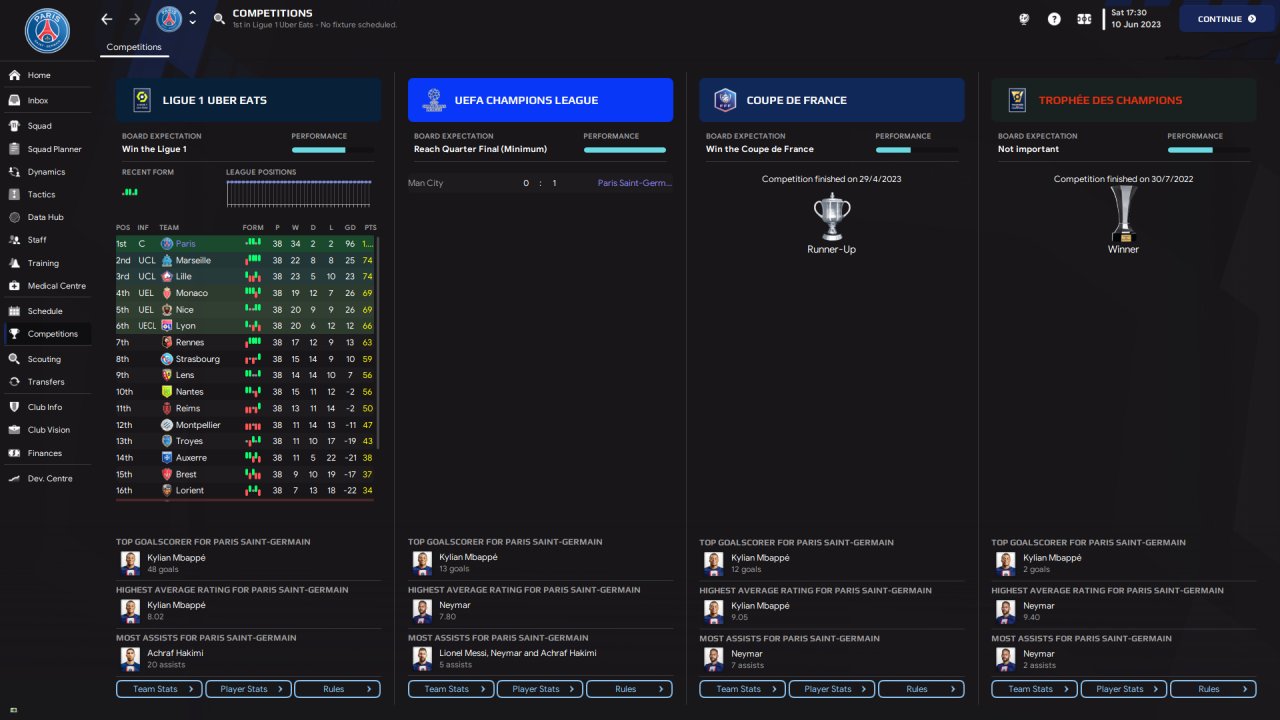The width and height of the screenshot is (1280, 720).
Task: Click the Medical Centre cross icon
Action: click(x=14, y=286)
